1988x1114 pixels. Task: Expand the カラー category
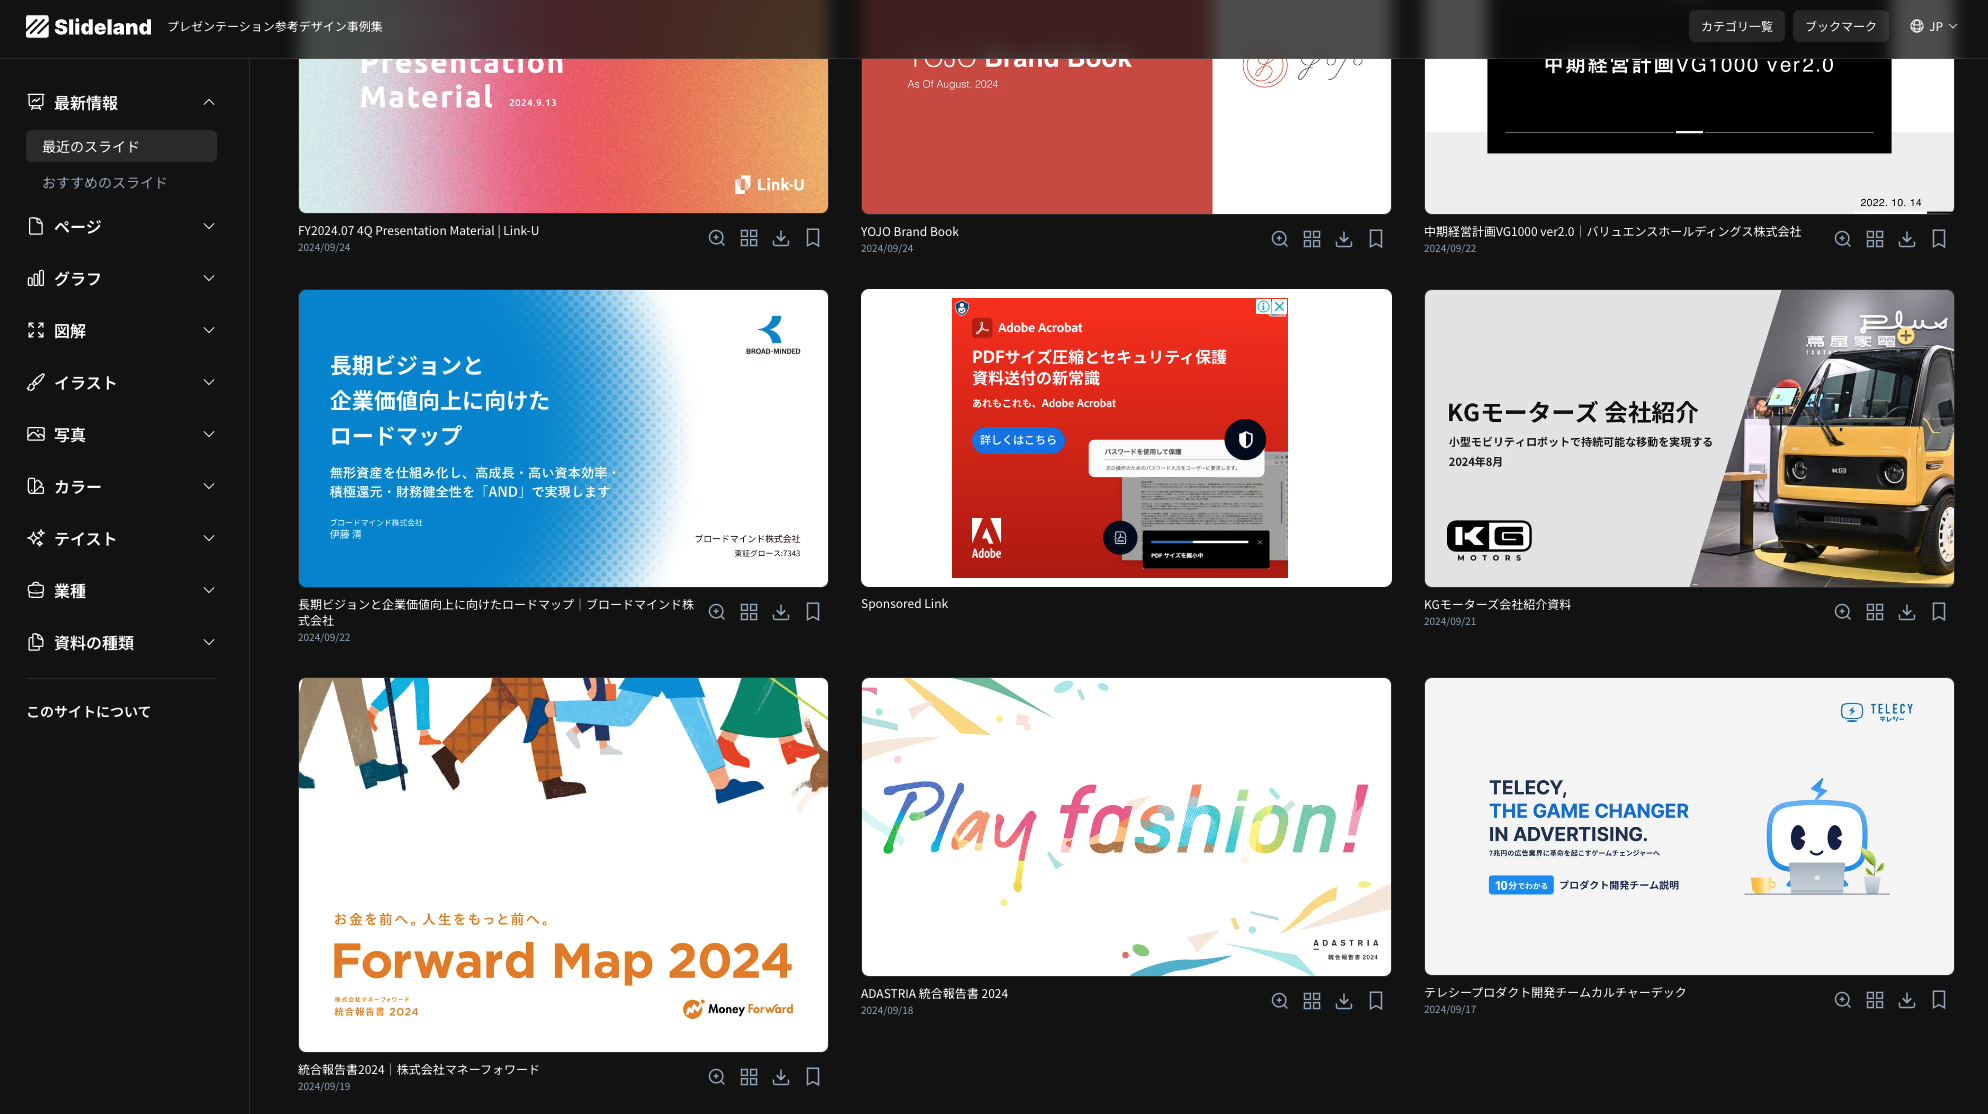[x=121, y=487]
